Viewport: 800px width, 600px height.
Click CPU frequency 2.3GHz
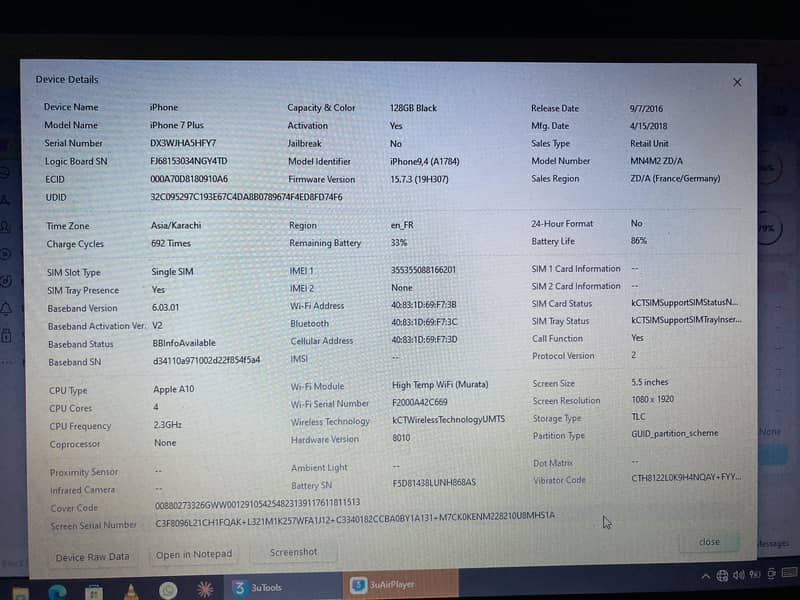click(167, 424)
